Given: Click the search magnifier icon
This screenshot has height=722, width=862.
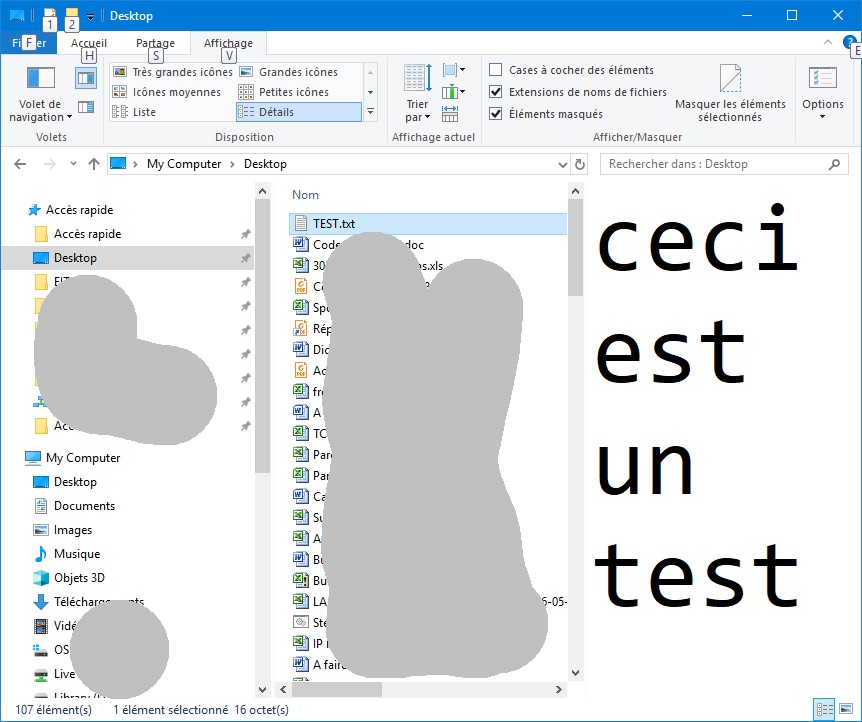Looking at the screenshot, I should point(835,164).
